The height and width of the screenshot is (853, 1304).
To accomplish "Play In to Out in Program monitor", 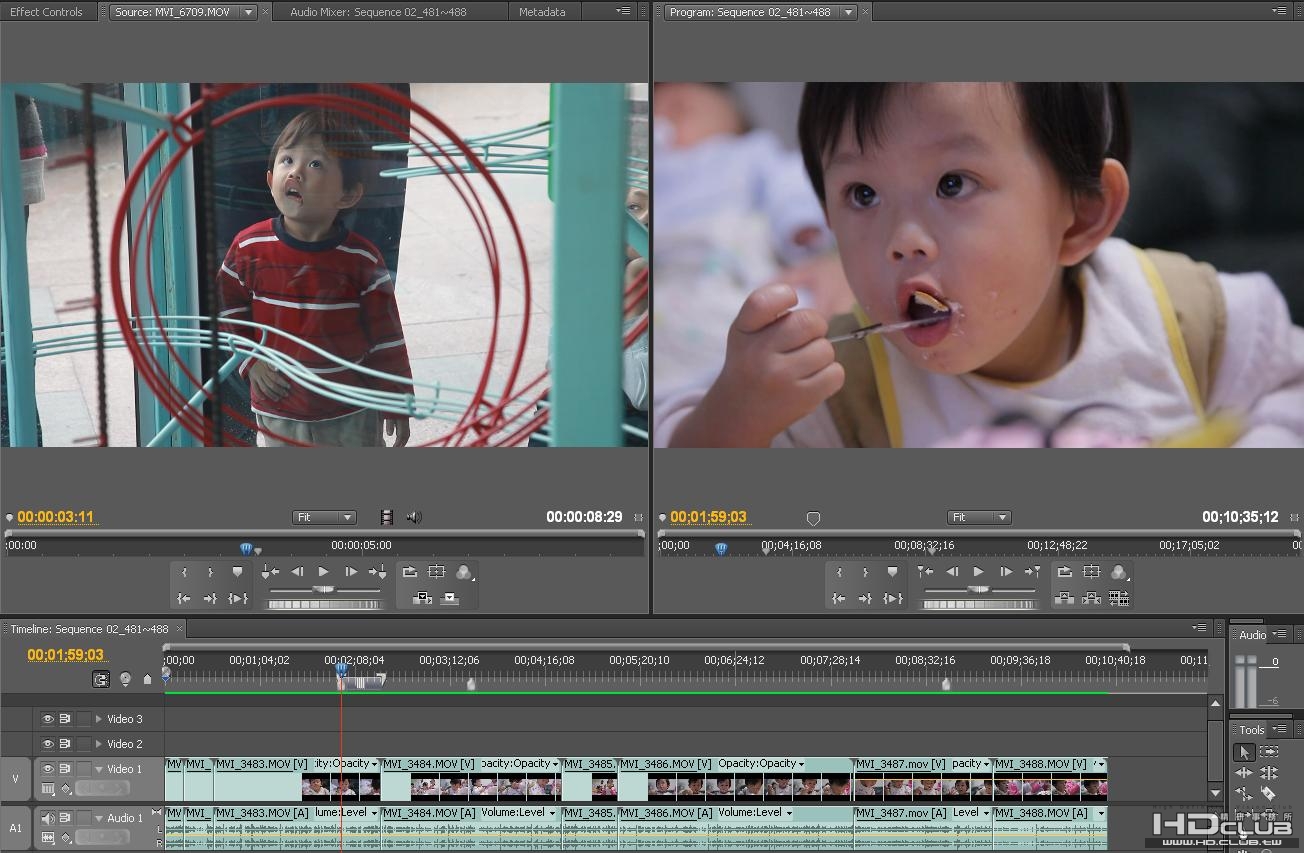I will coord(893,598).
